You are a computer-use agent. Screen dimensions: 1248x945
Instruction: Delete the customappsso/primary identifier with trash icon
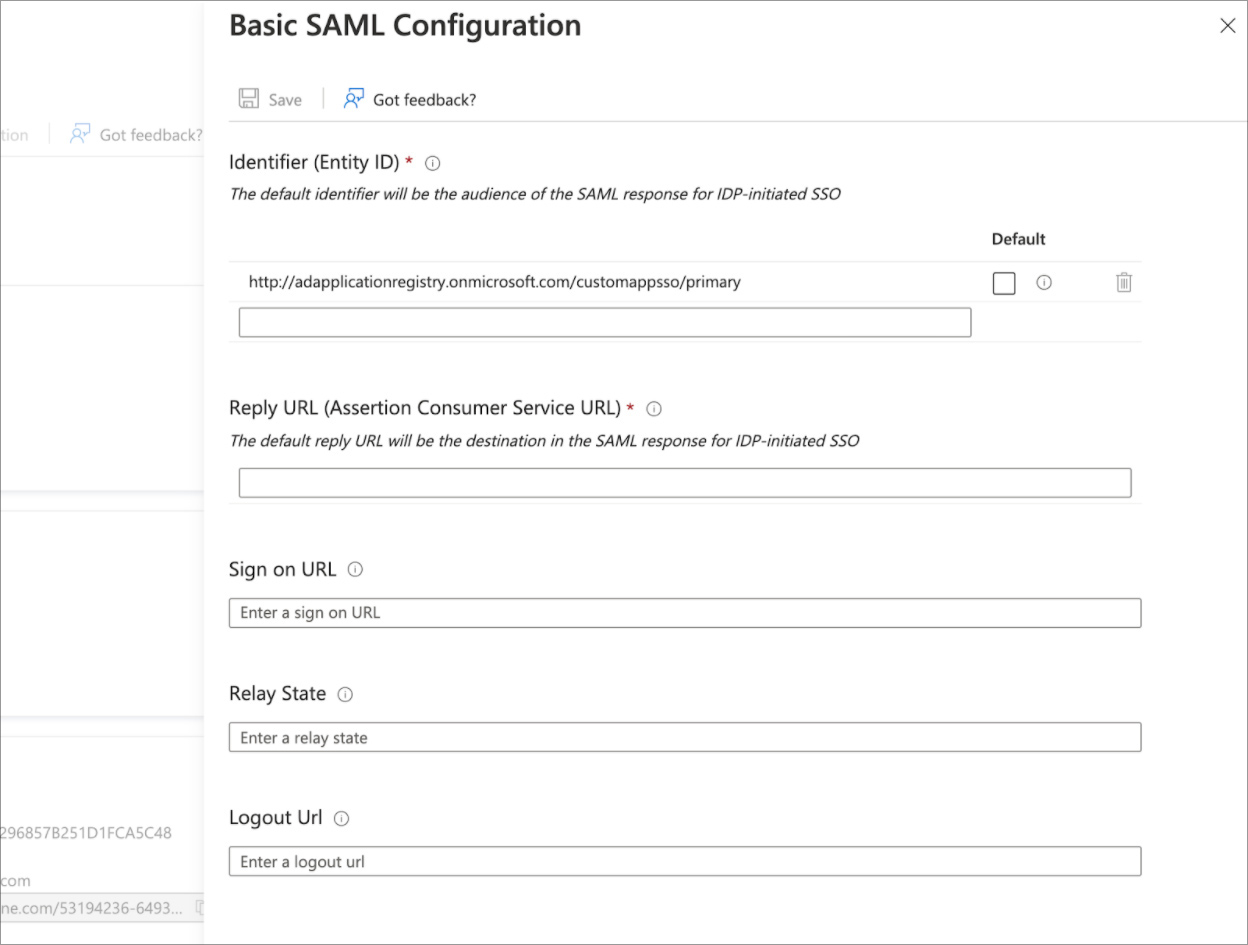[1124, 283]
